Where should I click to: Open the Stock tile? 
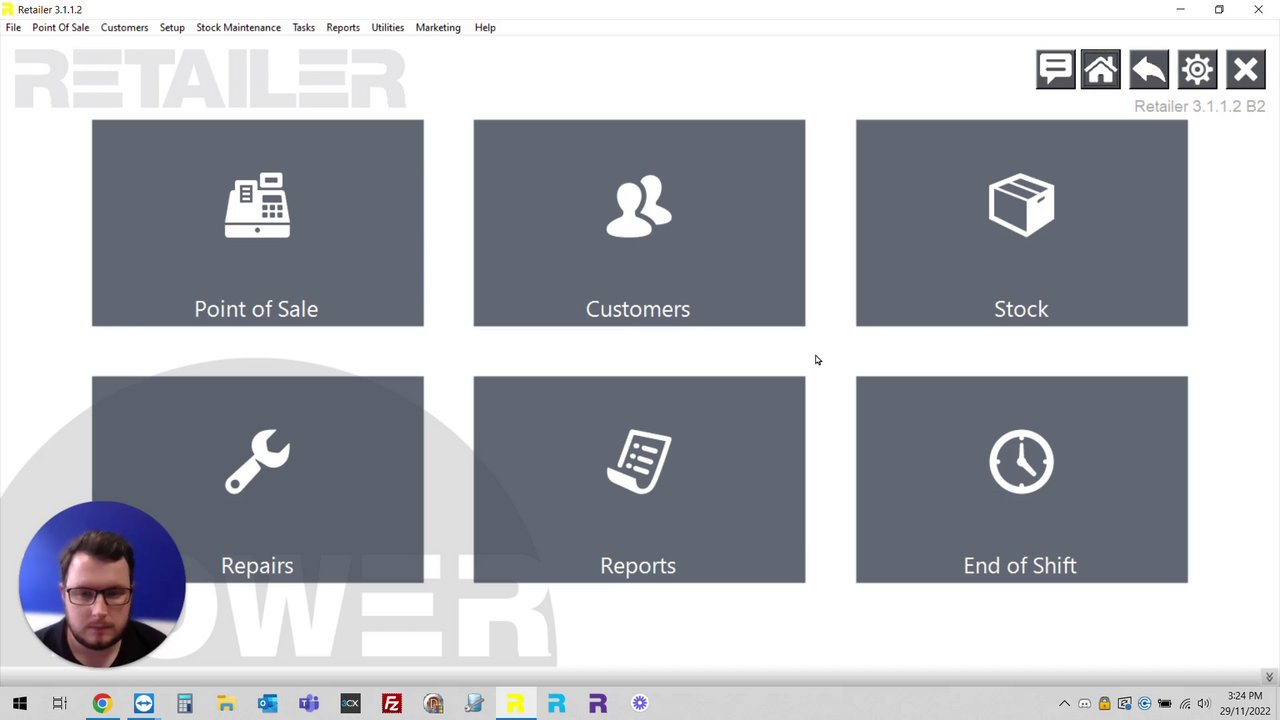pyautogui.click(x=1021, y=223)
